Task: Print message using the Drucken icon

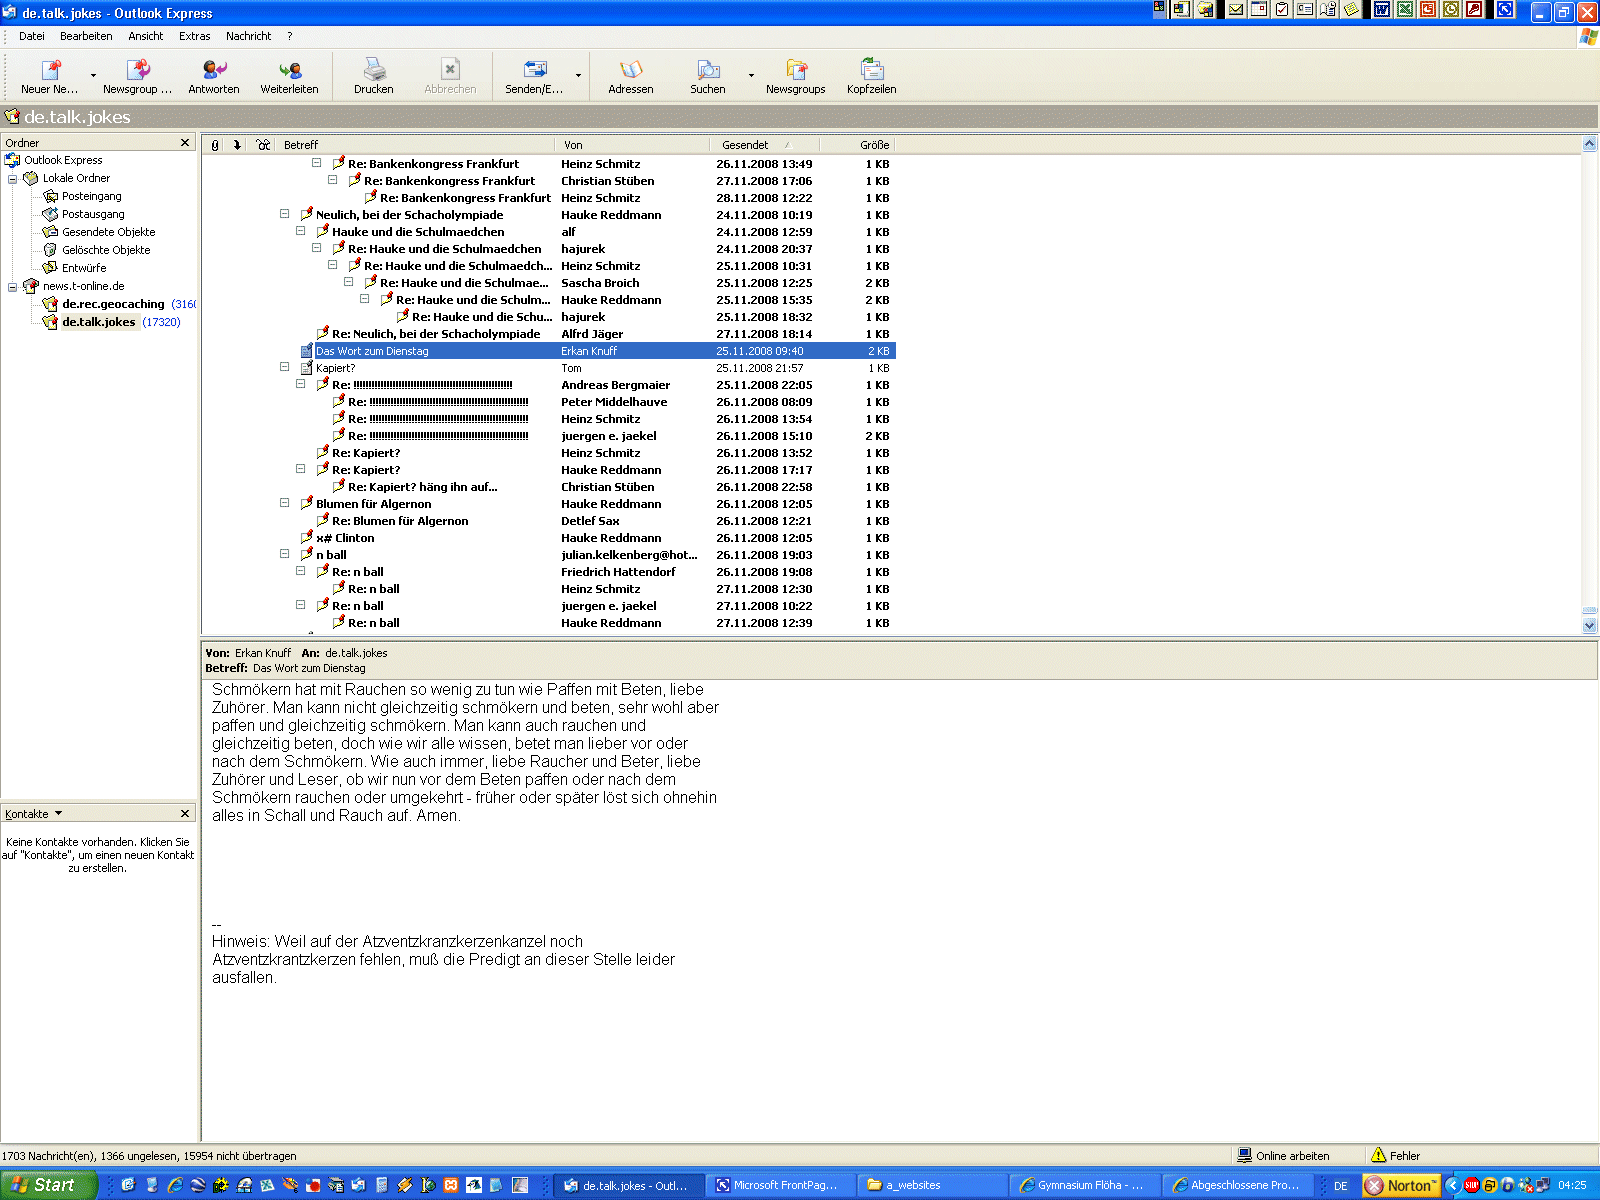Action: (374, 70)
